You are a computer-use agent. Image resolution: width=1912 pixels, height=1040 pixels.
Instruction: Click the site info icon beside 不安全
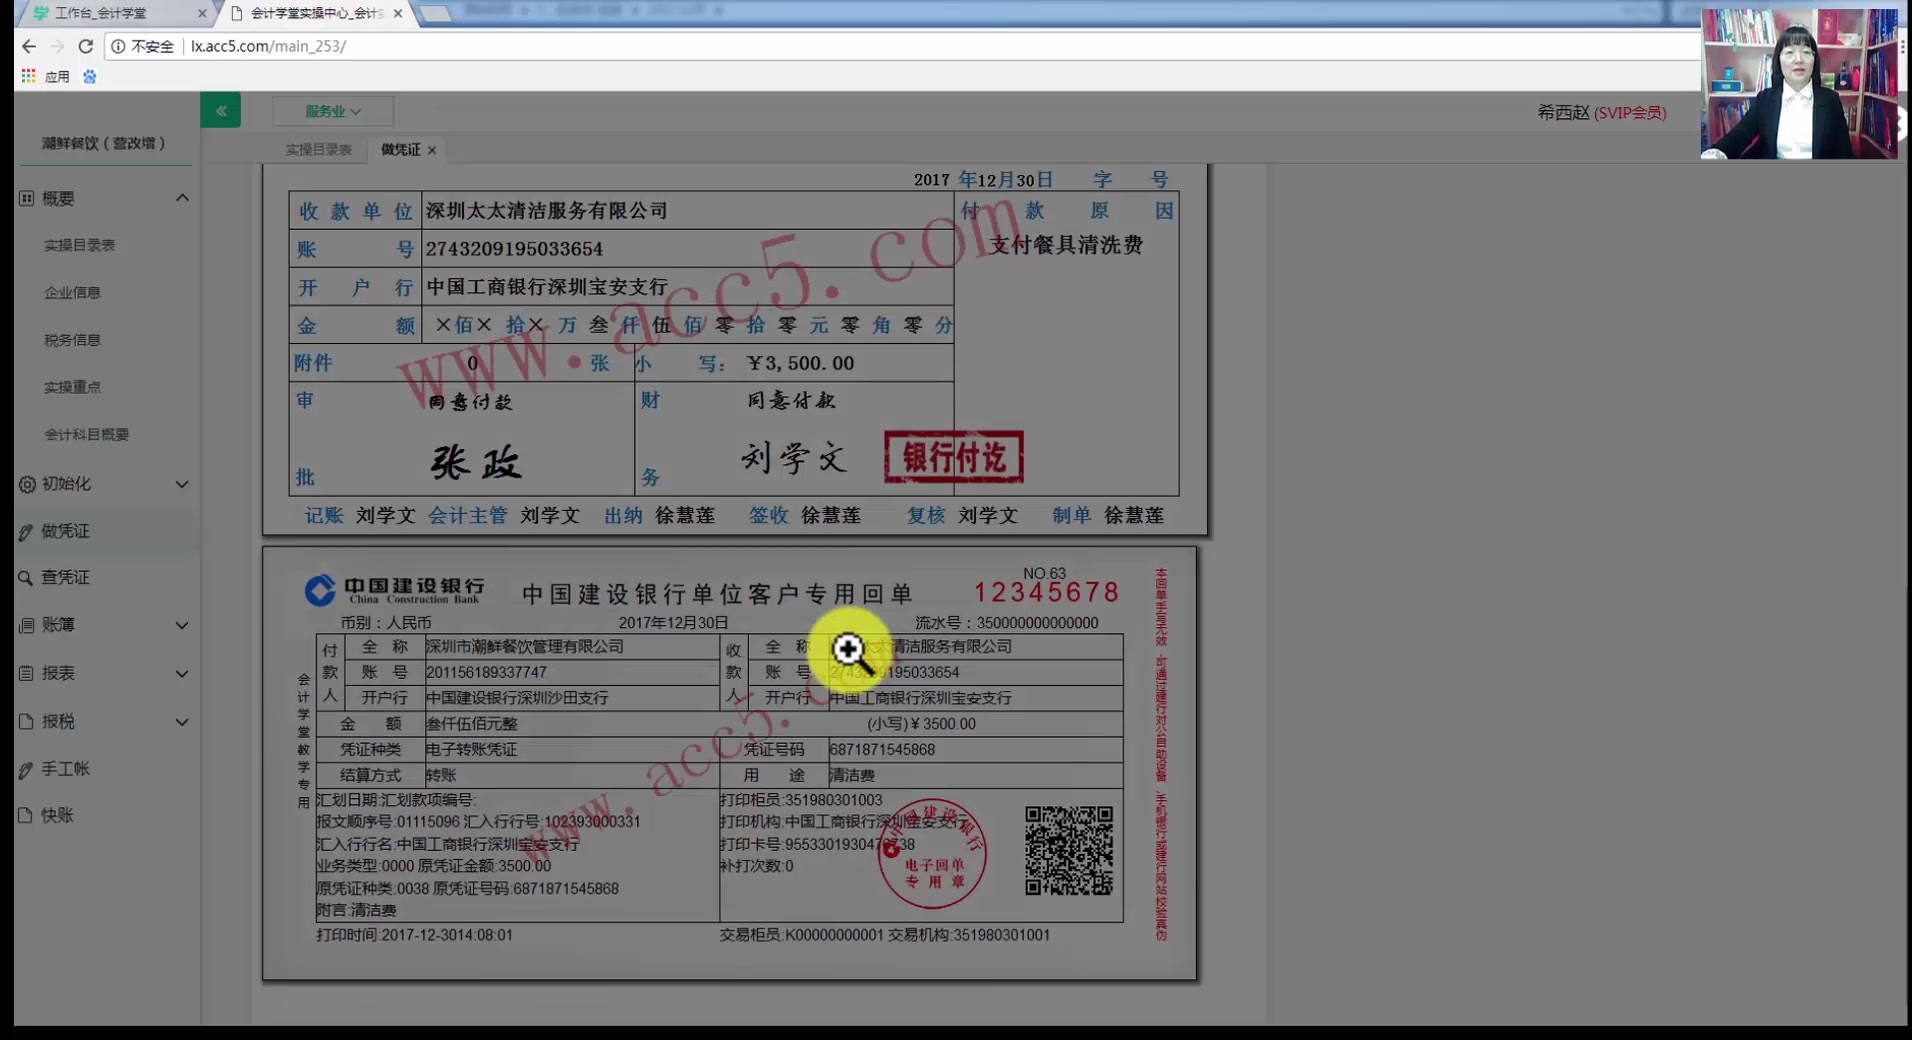click(x=118, y=46)
